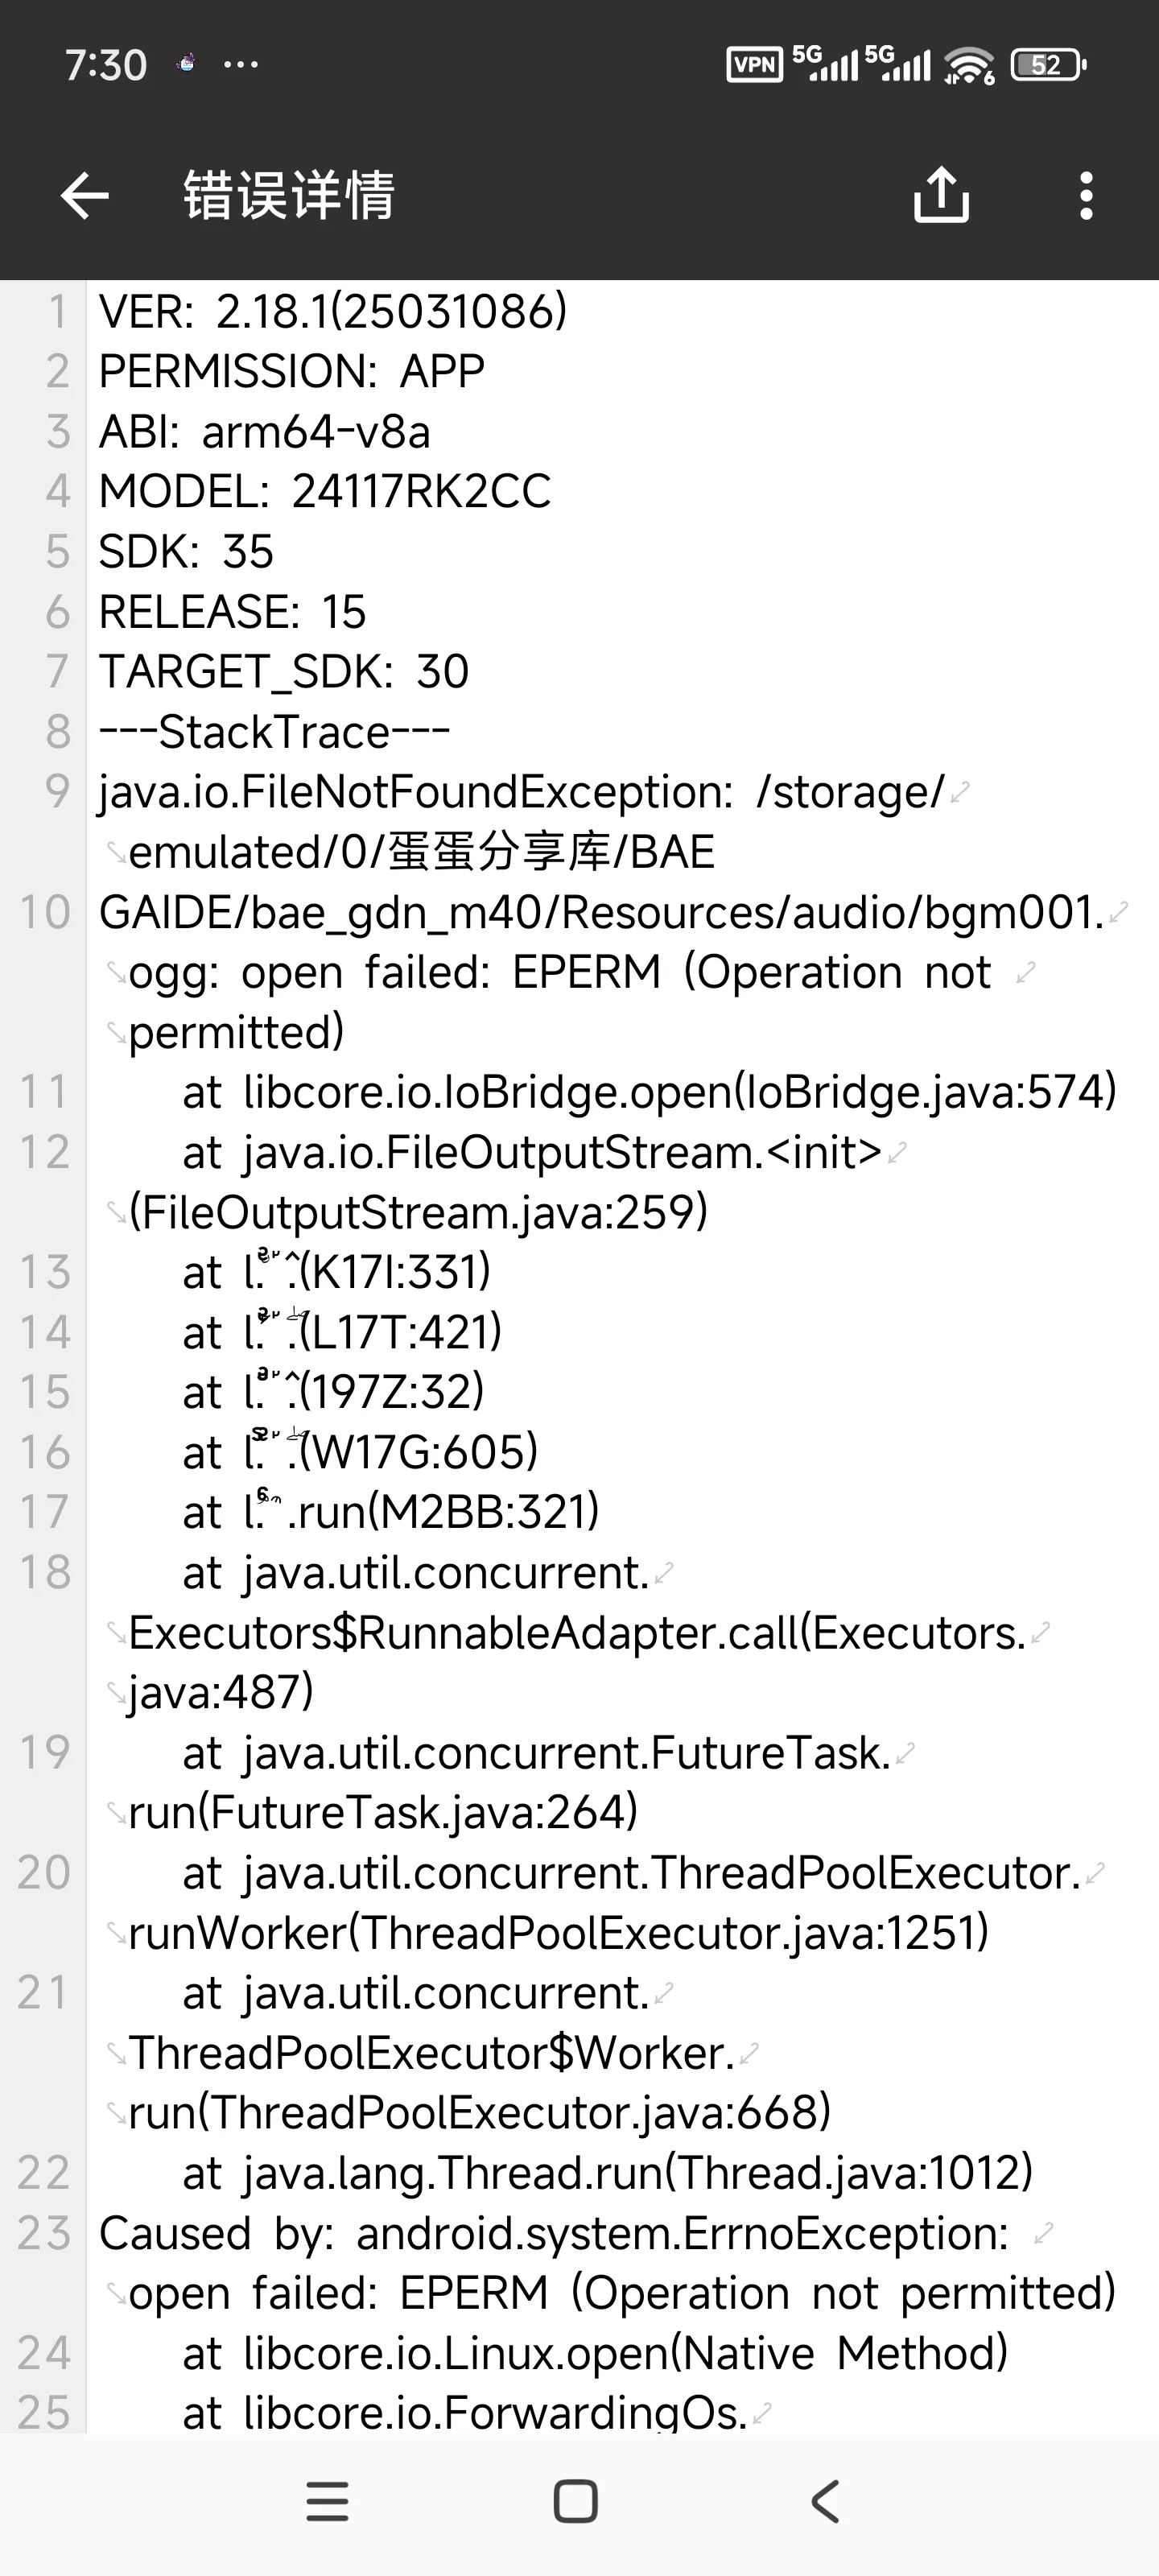Screen dimensions: 1159x2576
Task: Tap the Android back navigation chevron
Action: coord(825,2502)
